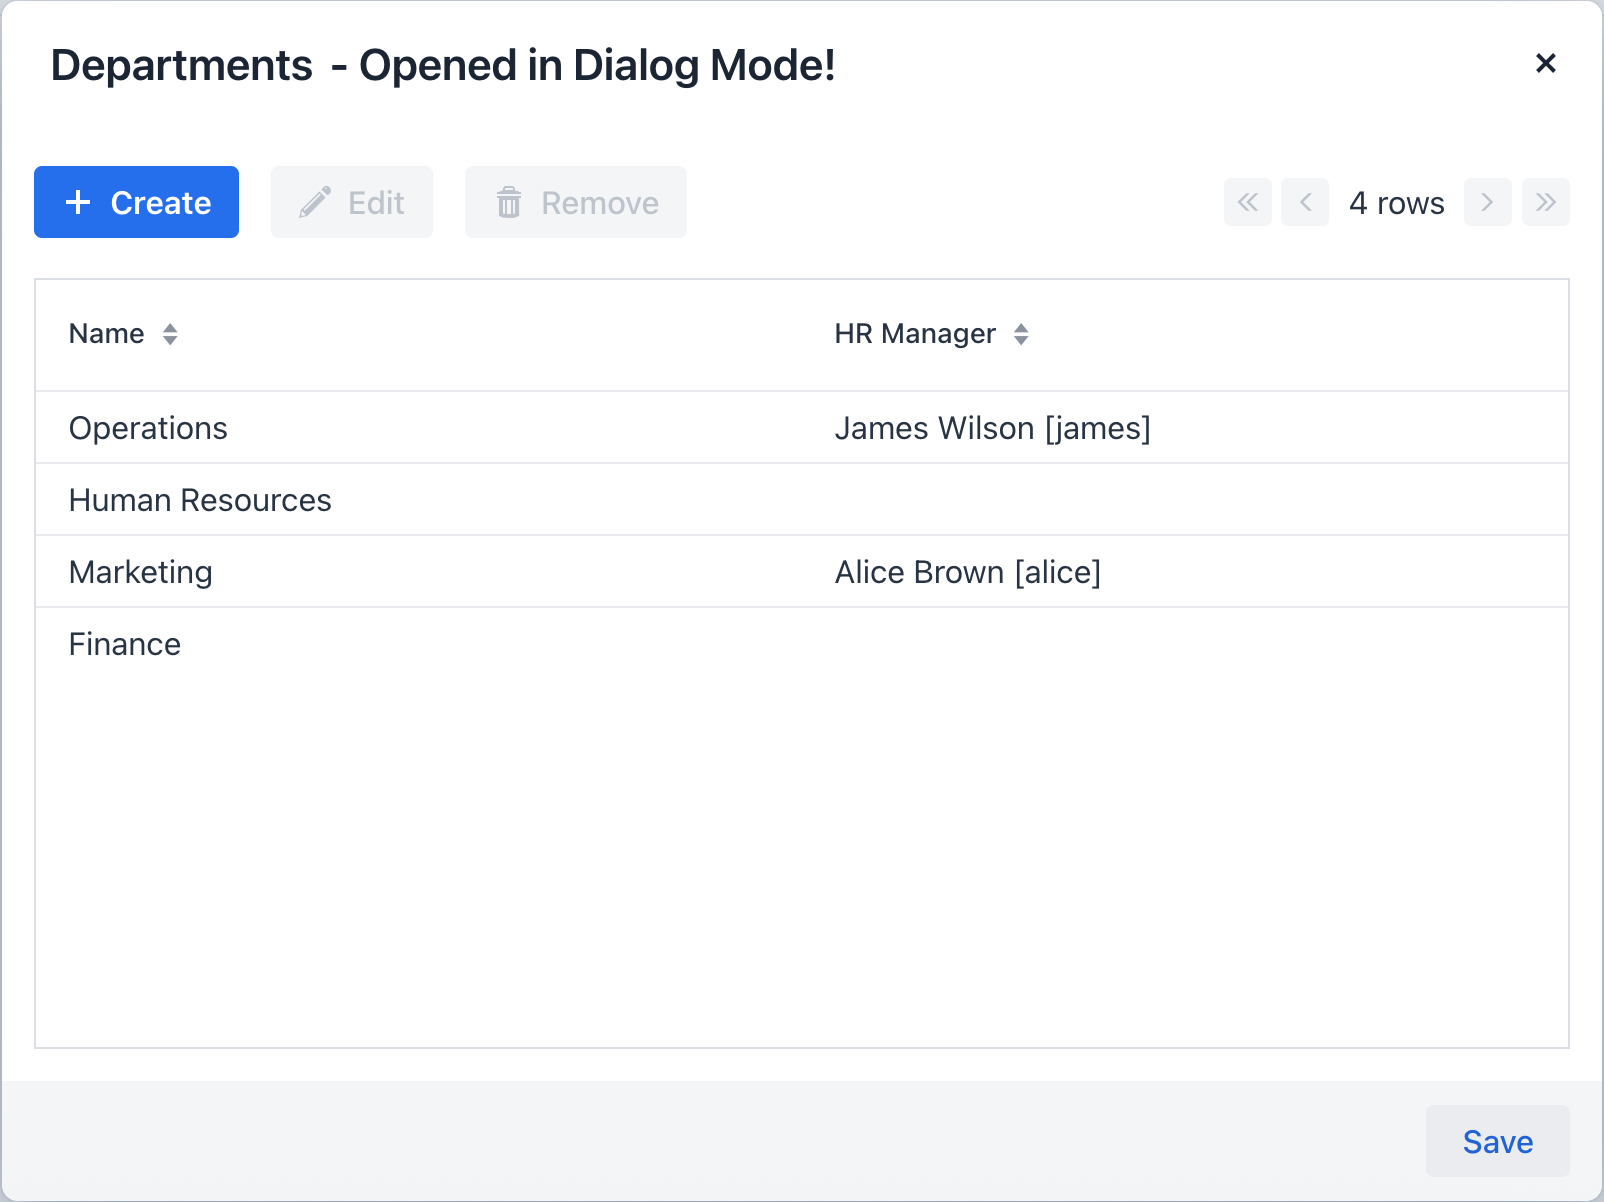Screen dimensions: 1604x1202
Task: Click the last-page double-chevron pagination icon
Action: (x=1545, y=202)
